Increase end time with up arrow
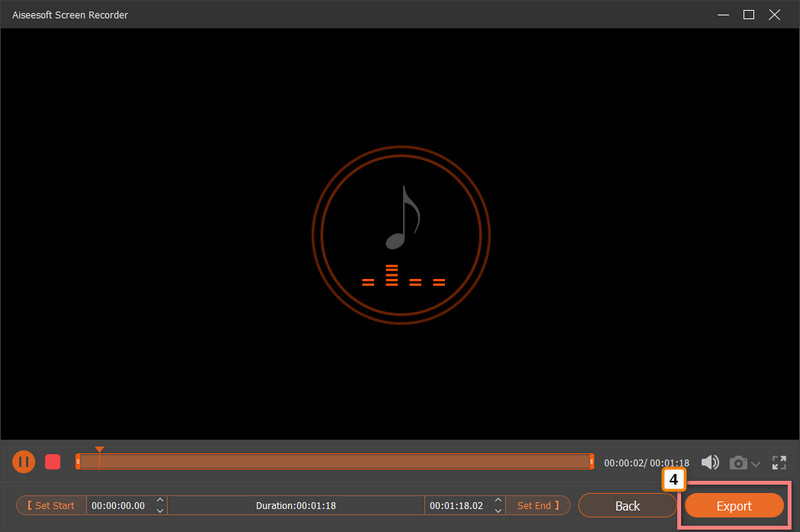Viewport: 800px width, 532px height. (x=497, y=499)
